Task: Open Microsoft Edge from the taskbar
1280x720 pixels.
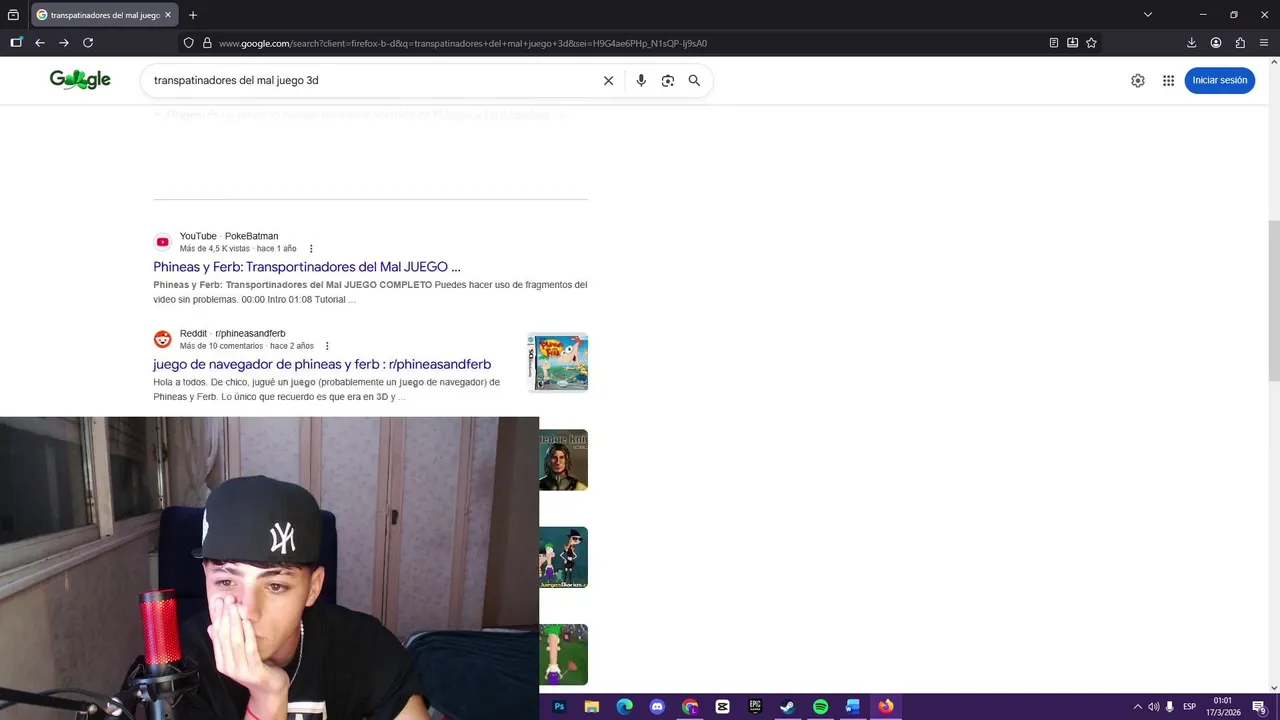Action: coord(625,707)
